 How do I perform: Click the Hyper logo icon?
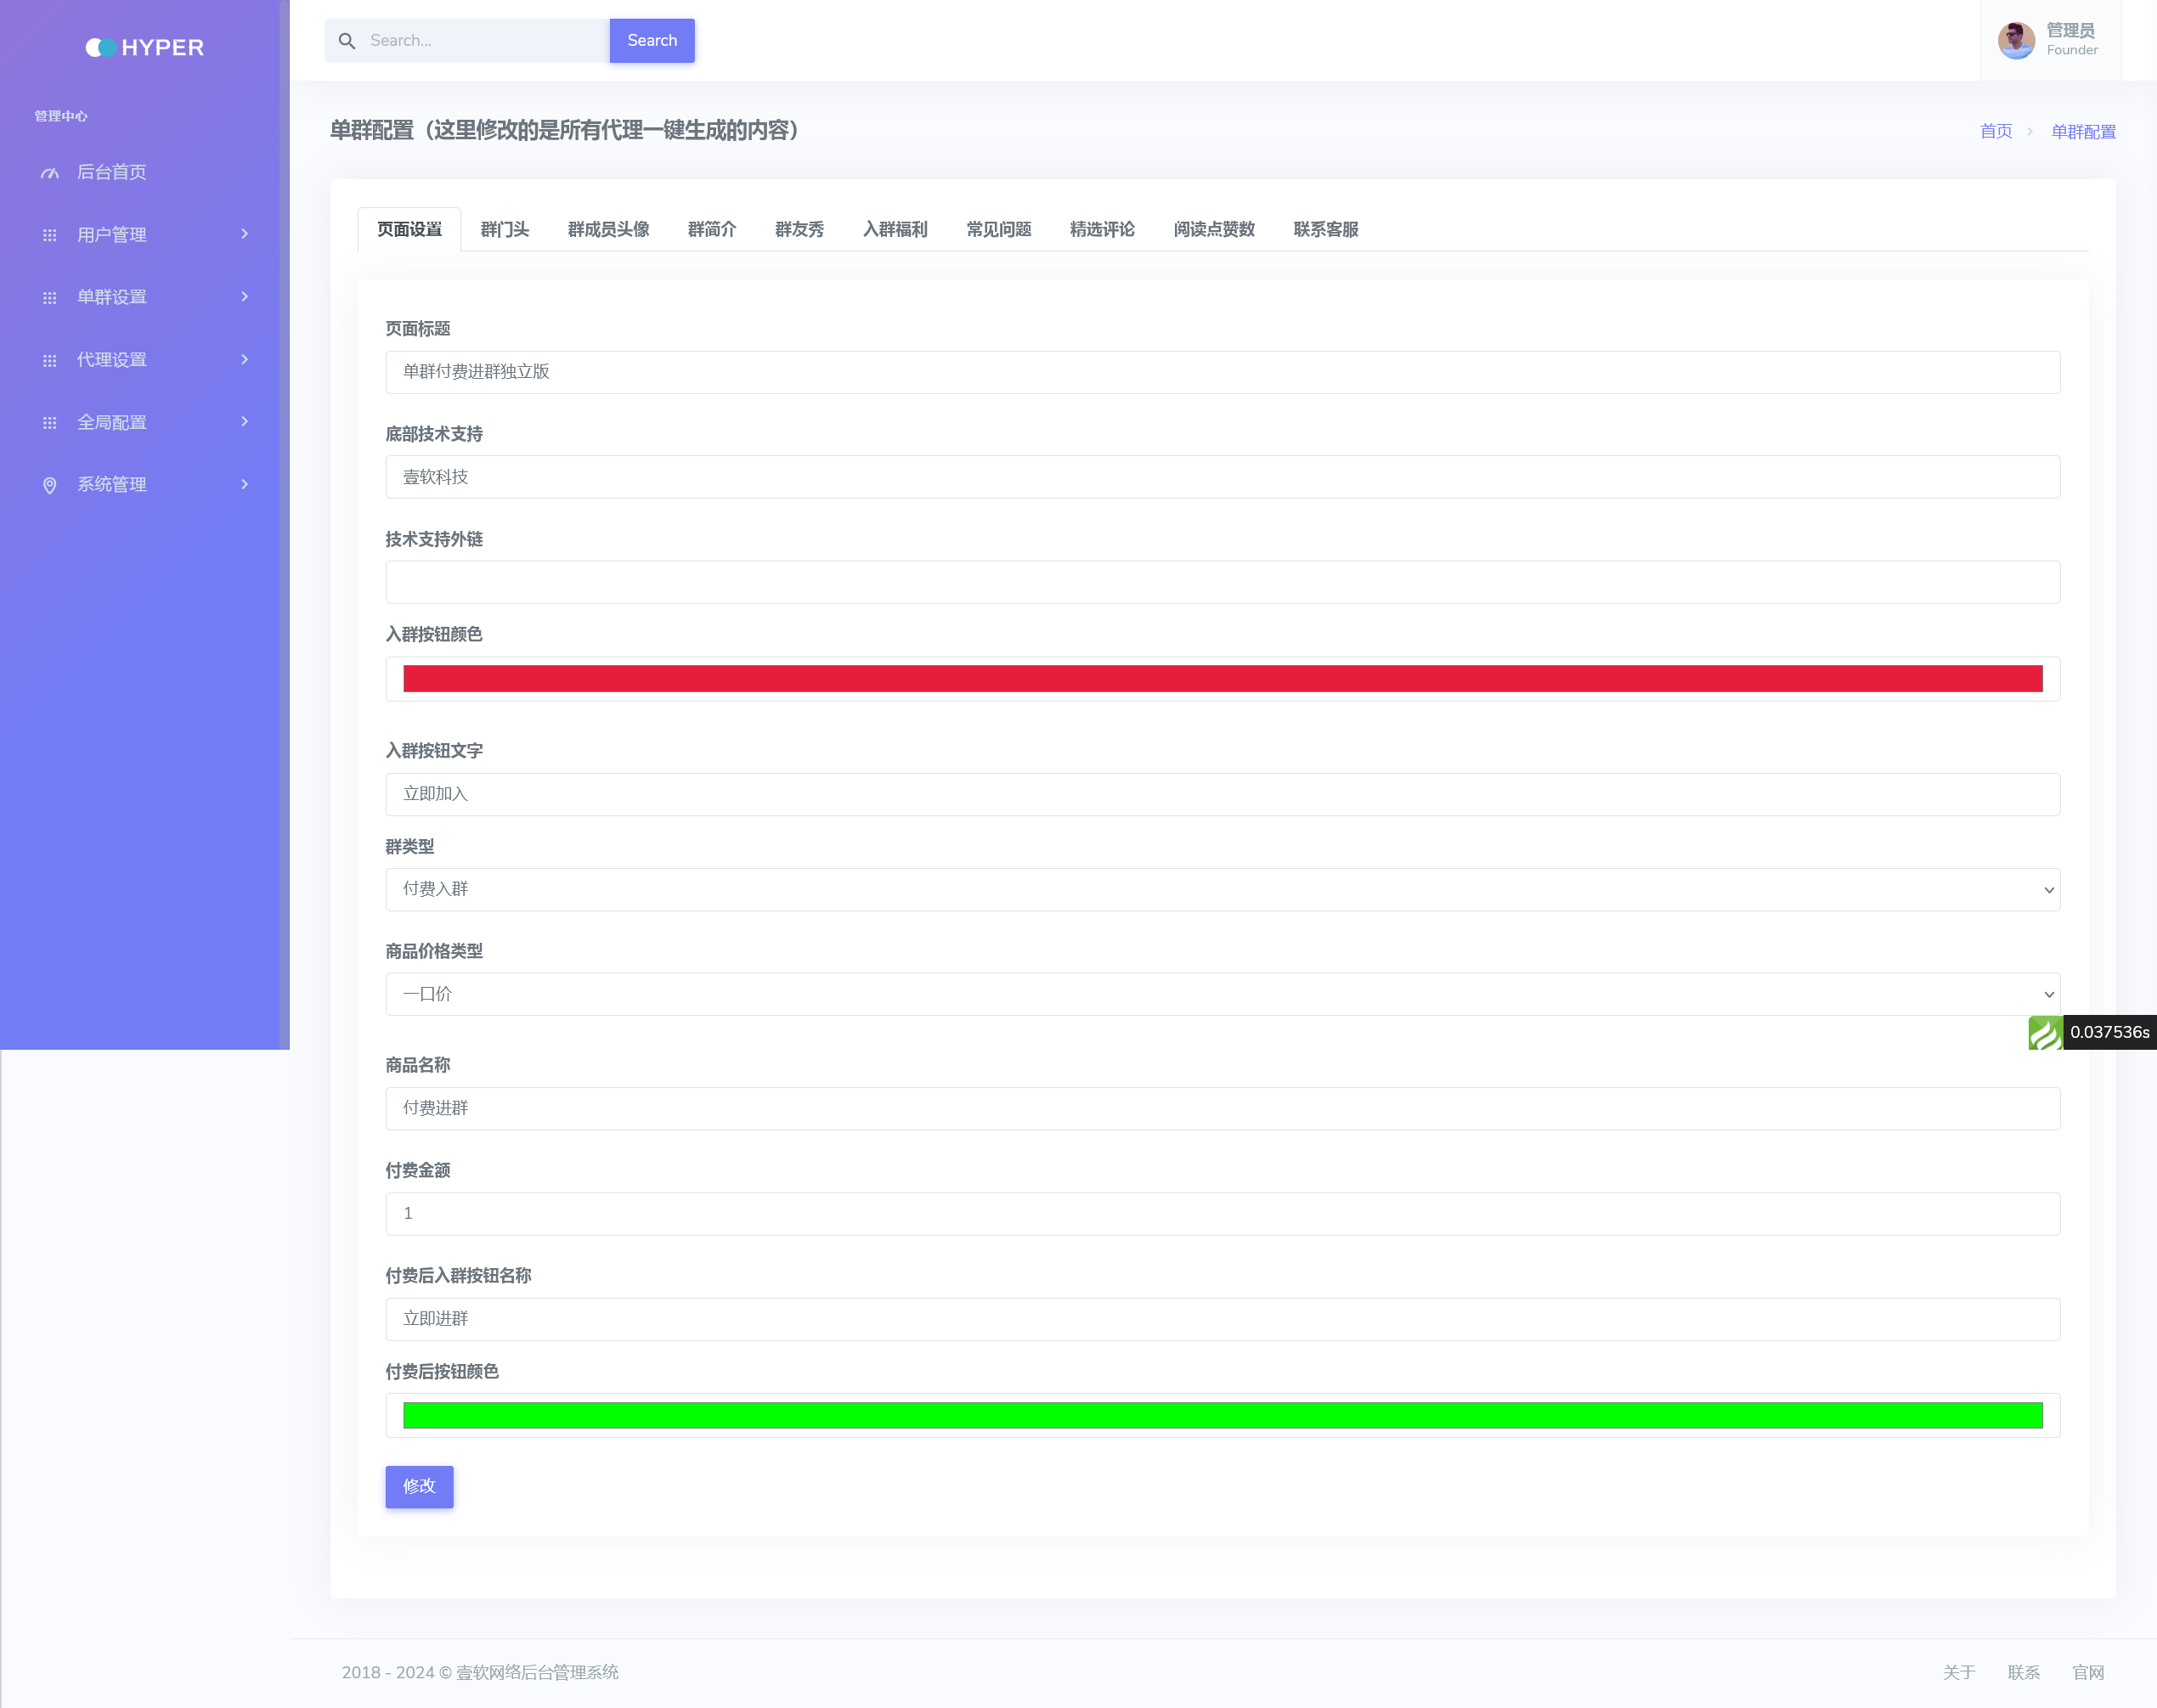(x=101, y=47)
